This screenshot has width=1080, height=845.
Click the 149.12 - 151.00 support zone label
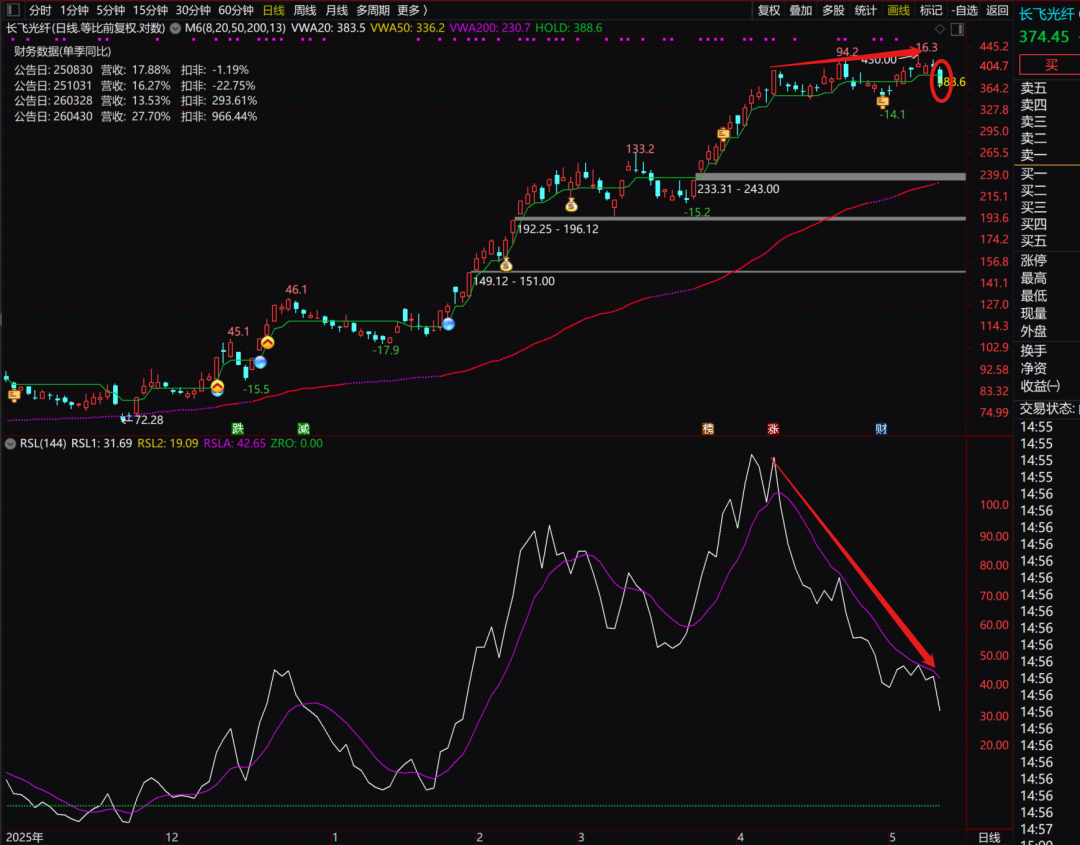click(514, 281)
